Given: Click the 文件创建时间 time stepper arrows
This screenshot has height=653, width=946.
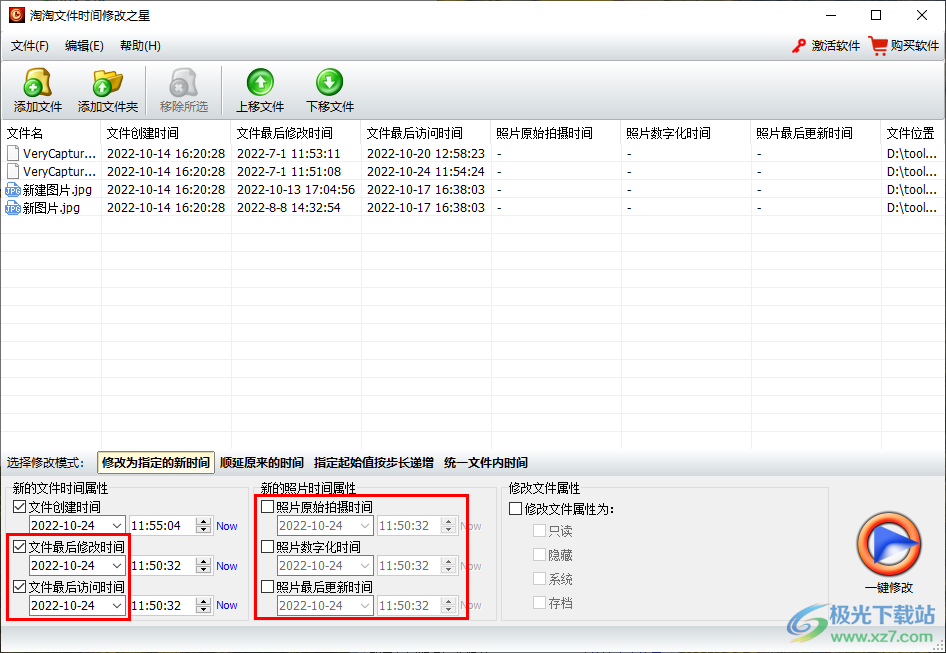Looking at the screenshot, I should (204, 526).
